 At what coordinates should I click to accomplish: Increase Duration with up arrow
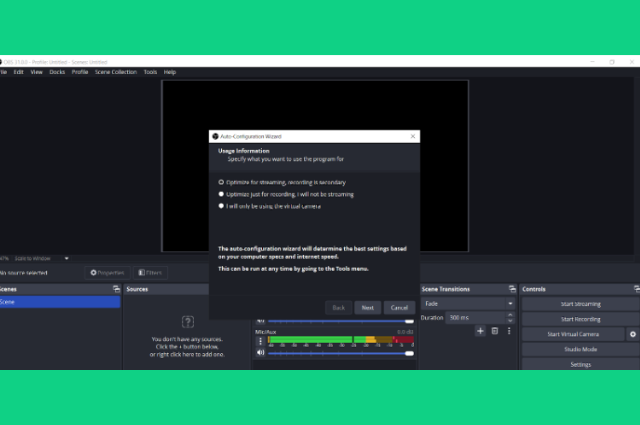point(510,315)
